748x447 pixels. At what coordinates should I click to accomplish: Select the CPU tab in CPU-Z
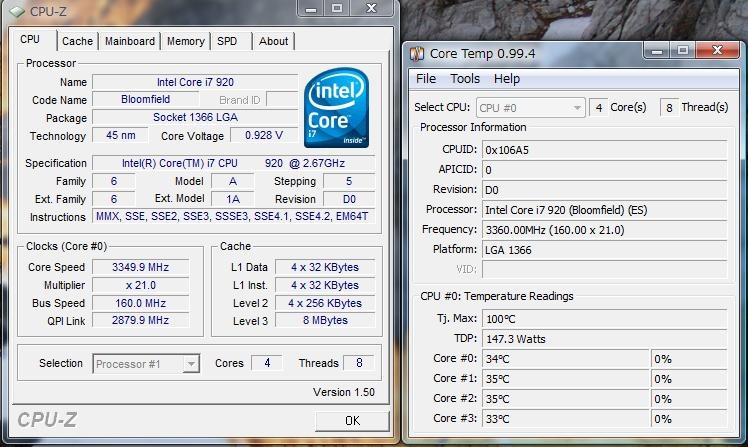coord(30,39)
